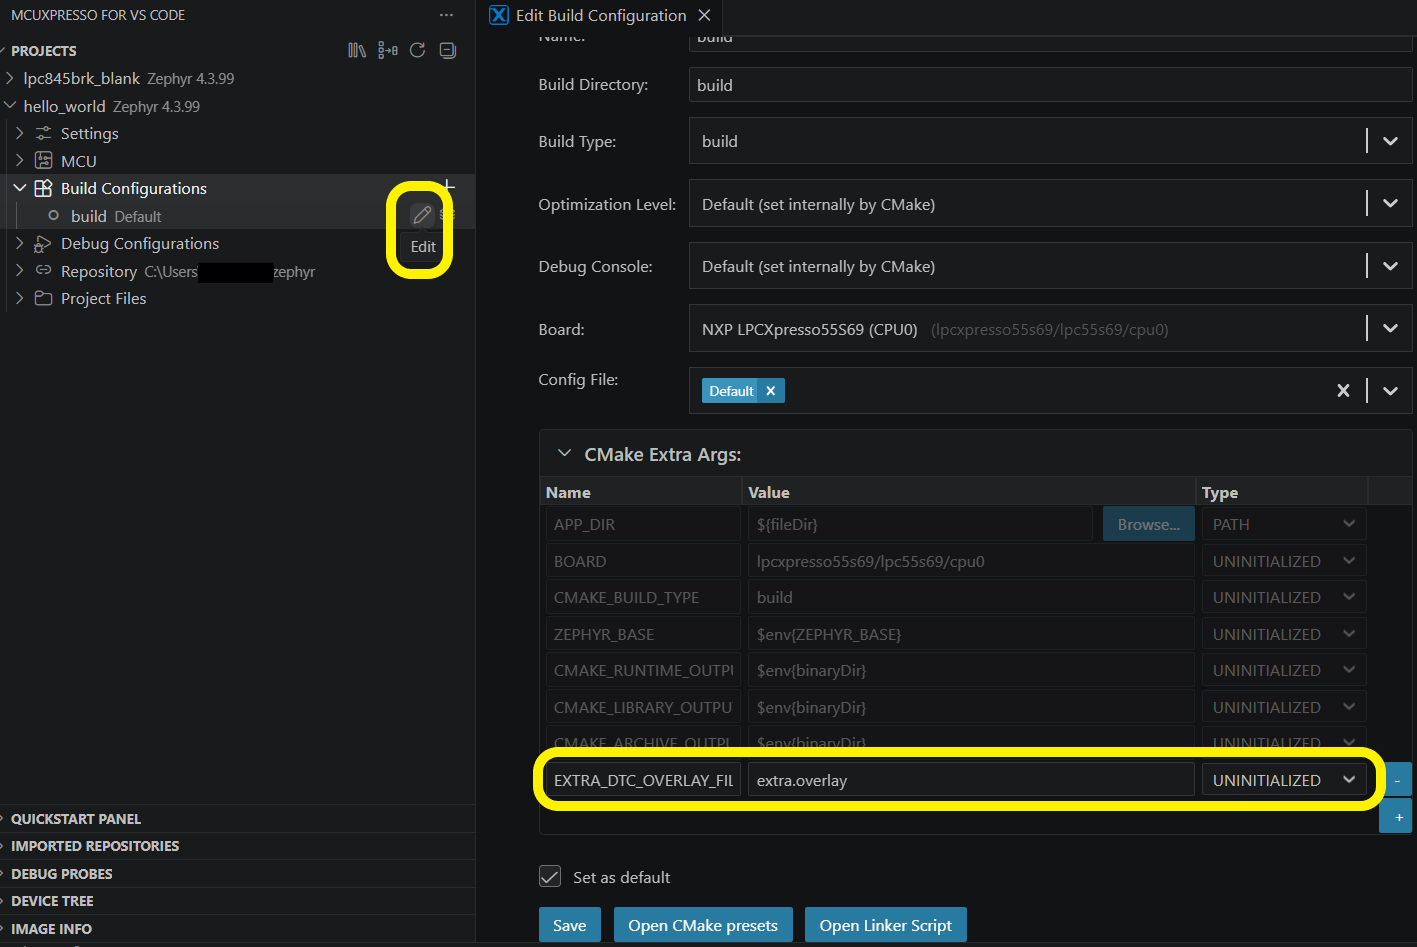Collapse the CMake Extra Args section
Screen dimensions: 1417x947
(x=565, y=454)
